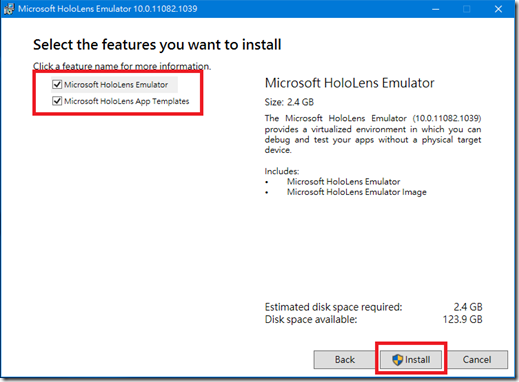Click the disabled maximize button in title bar
519x382 pixels.
coord(467,9)
